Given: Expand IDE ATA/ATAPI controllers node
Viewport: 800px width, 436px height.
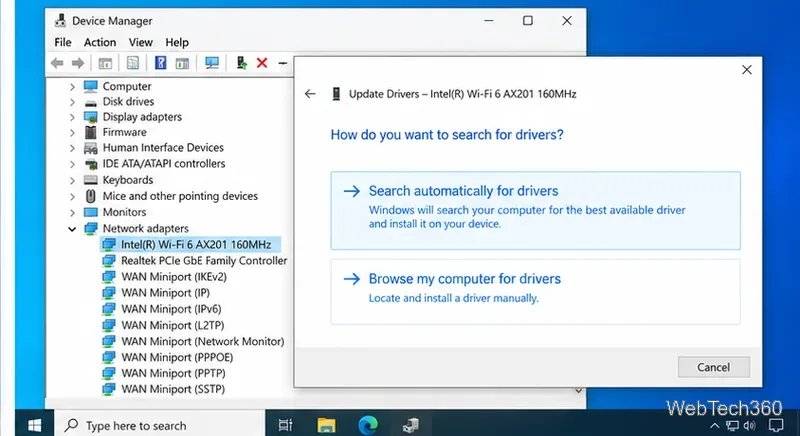Looking at the screenshot, I should 72,164.
